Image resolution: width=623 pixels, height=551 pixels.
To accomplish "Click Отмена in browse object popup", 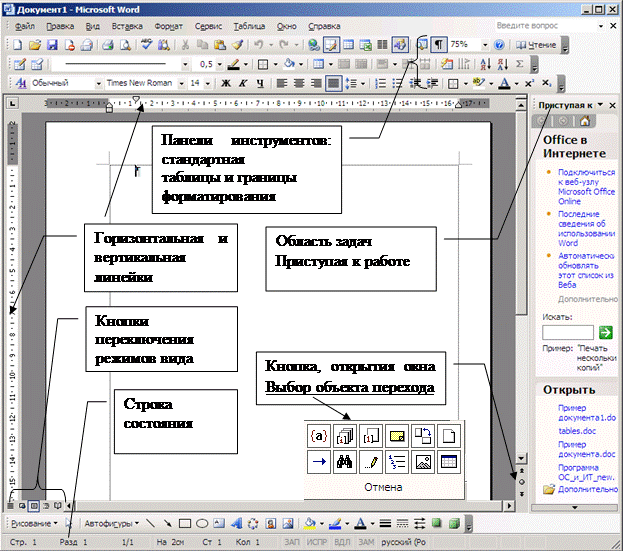I will tap(383, 487).
